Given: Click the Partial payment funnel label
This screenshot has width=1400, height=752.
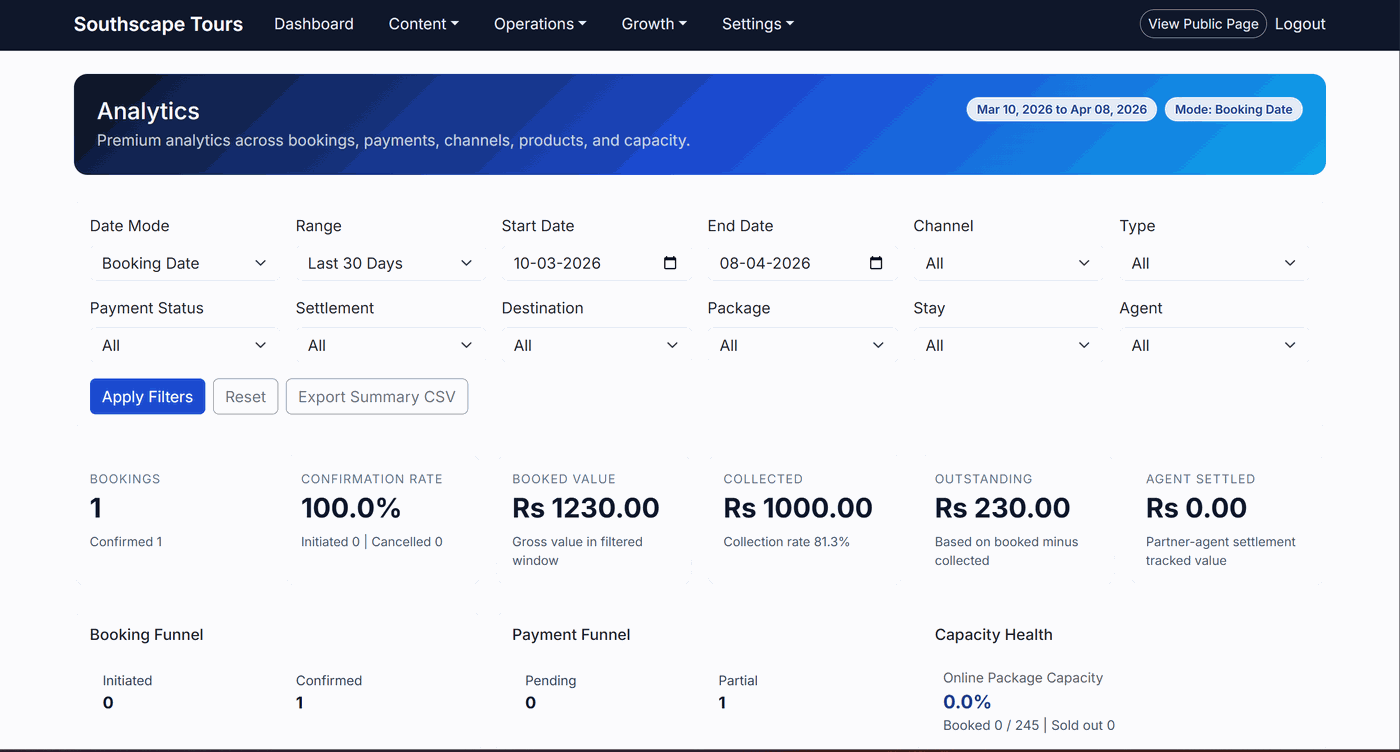Looking at the screenshot, I should point(738,680).
